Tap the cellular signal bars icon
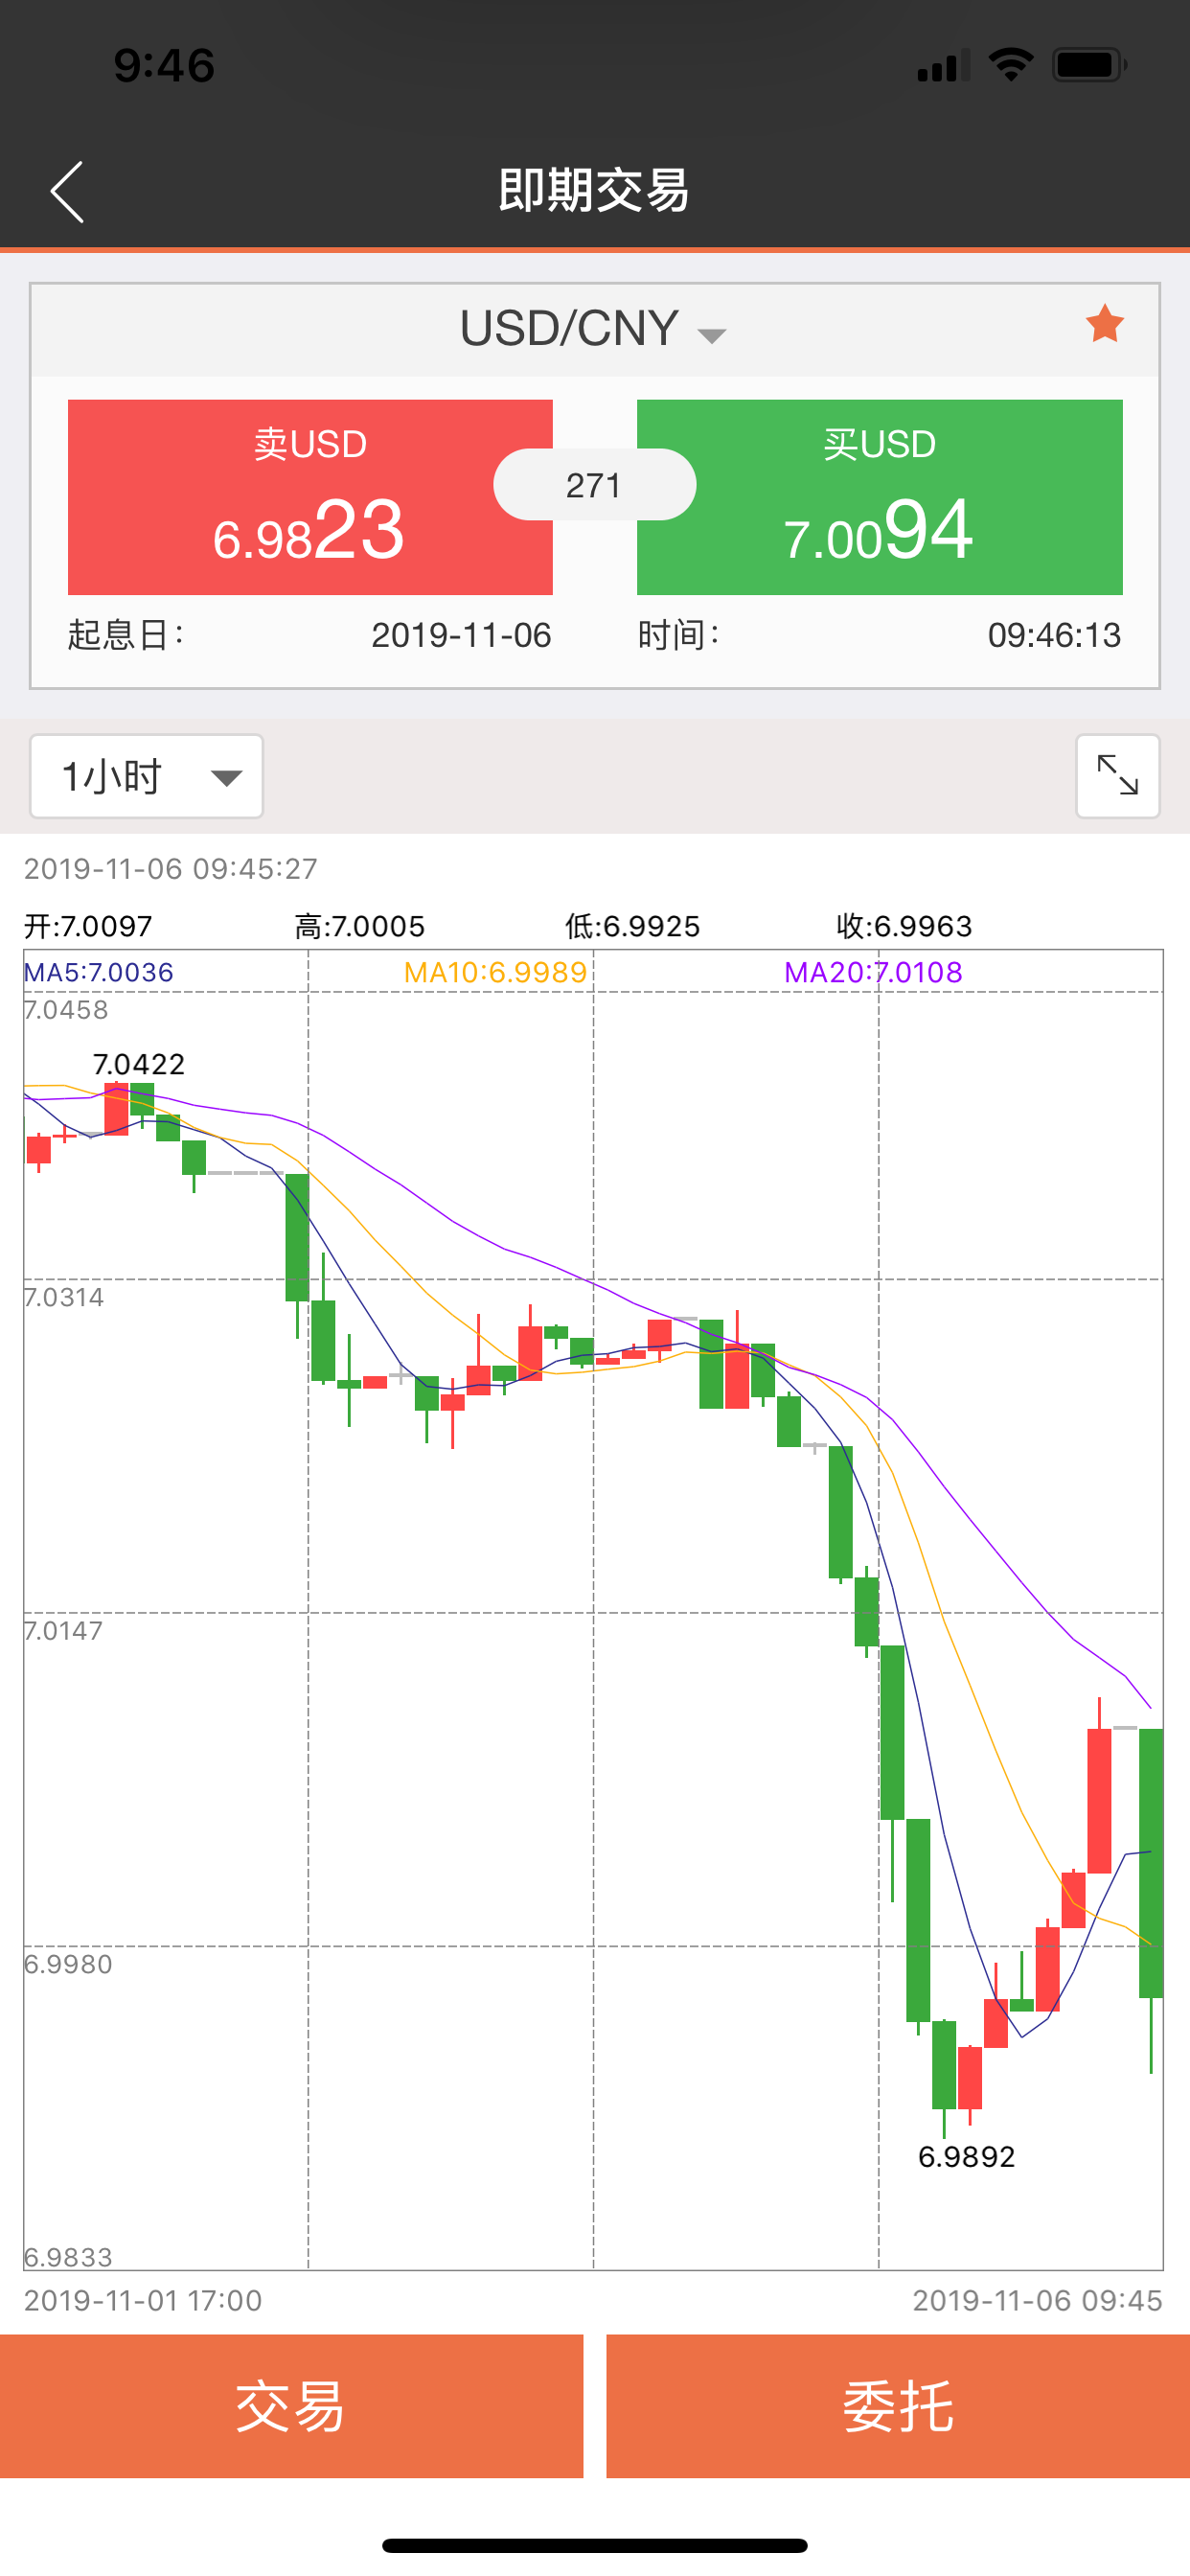 tap(943, 65)
